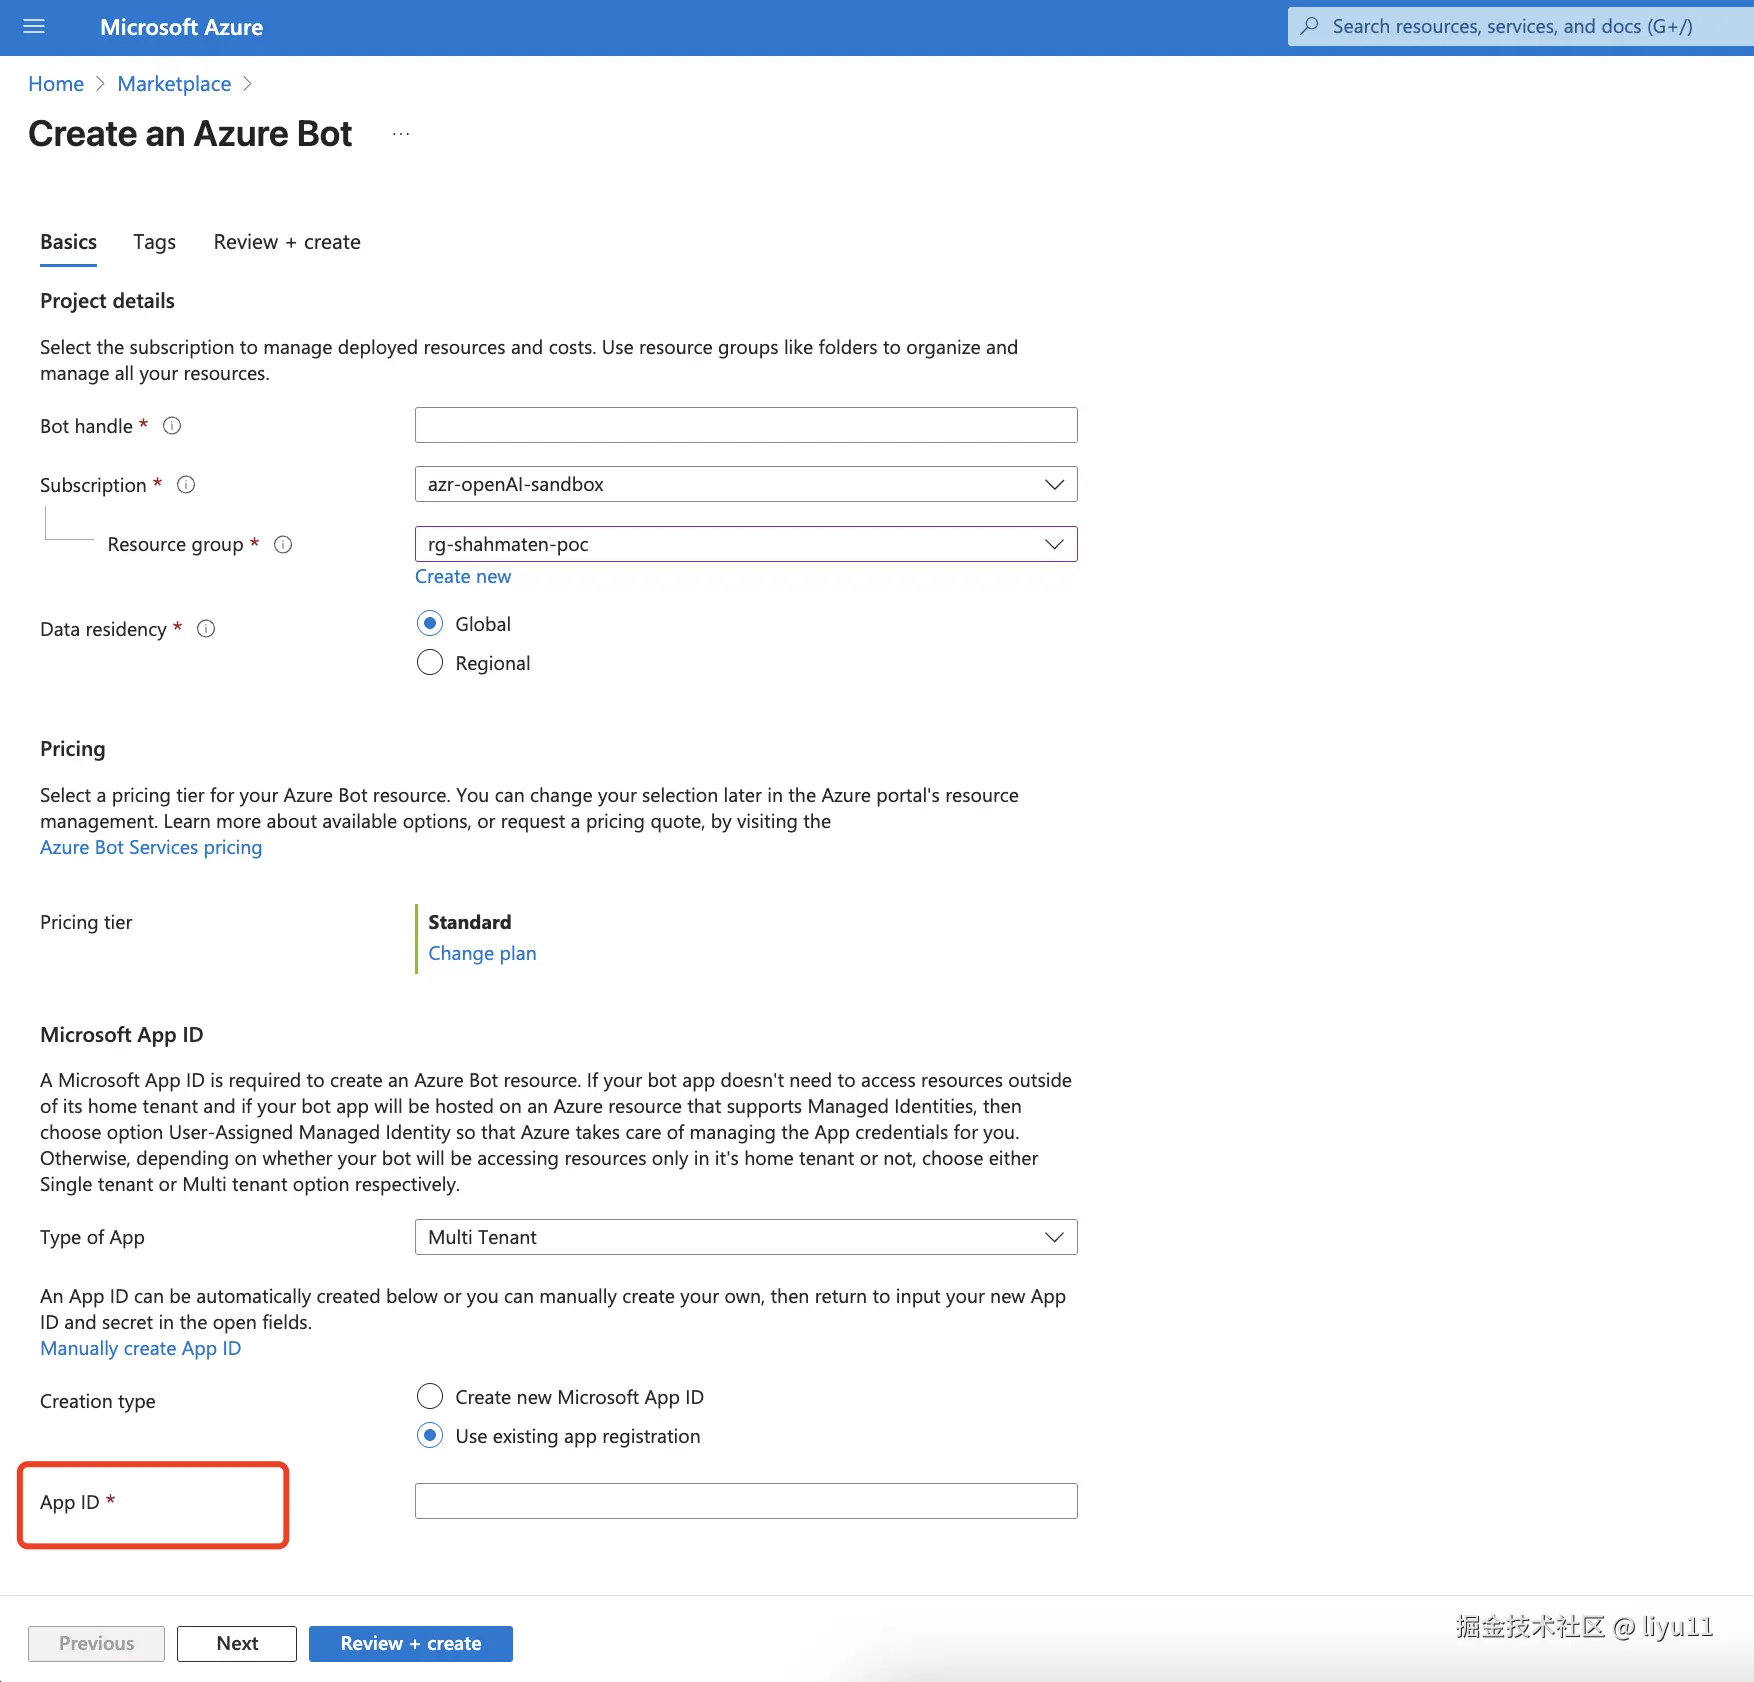This screenshot has height=1682, width=1754.
Task: Click the Resource group info icon
Action: point(283,545)
